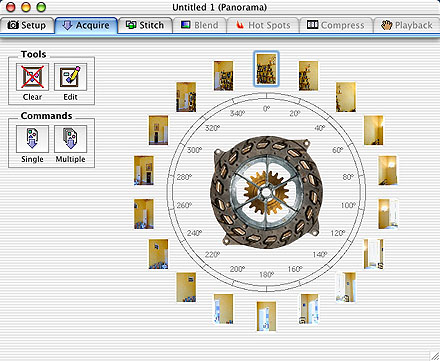
Task: Go to the Hot Spots tab
Action: [263, 25]
